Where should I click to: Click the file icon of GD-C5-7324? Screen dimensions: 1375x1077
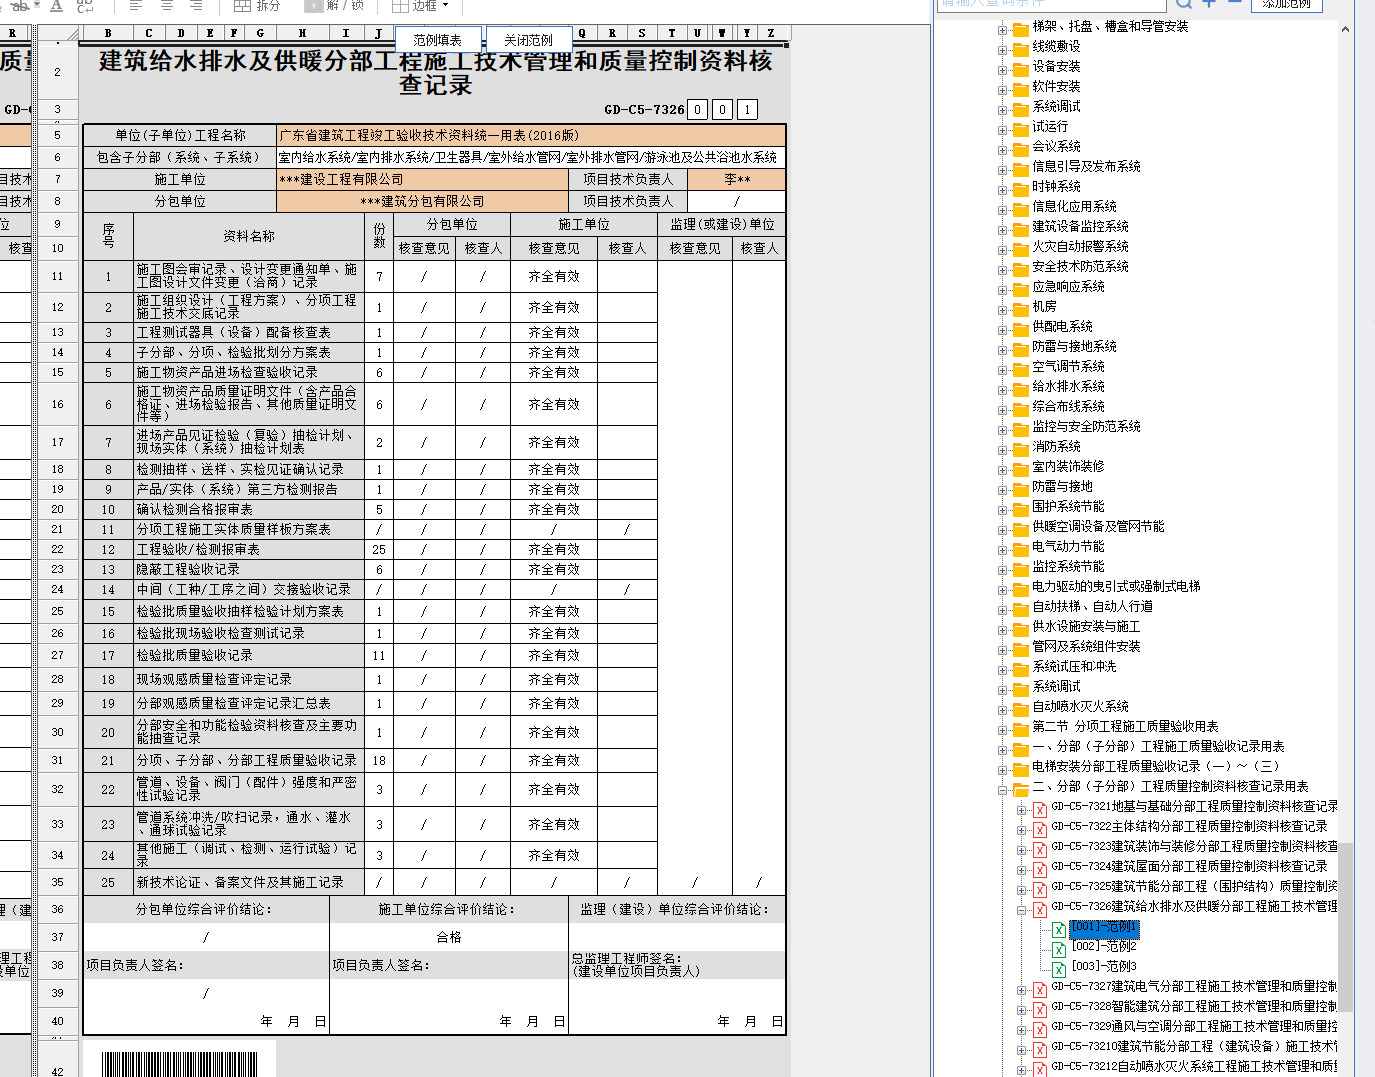(x=1040, y=868)
